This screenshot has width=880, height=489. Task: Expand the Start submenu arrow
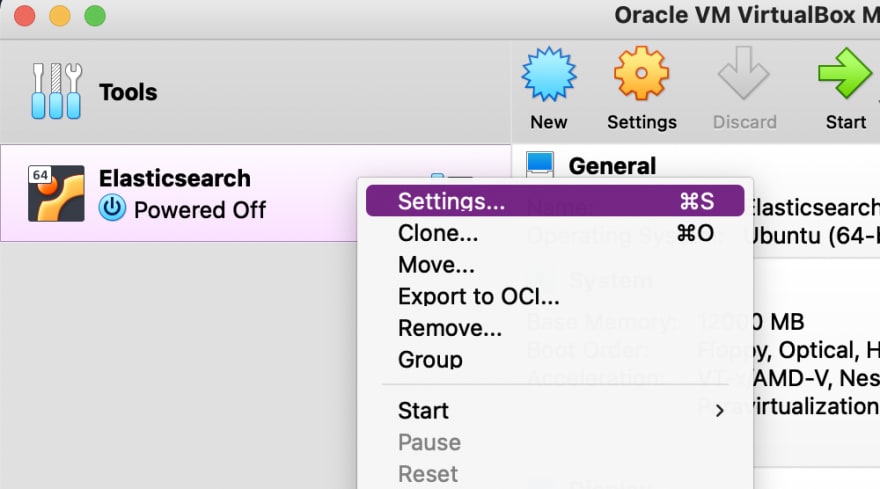[x=719, y=411]
